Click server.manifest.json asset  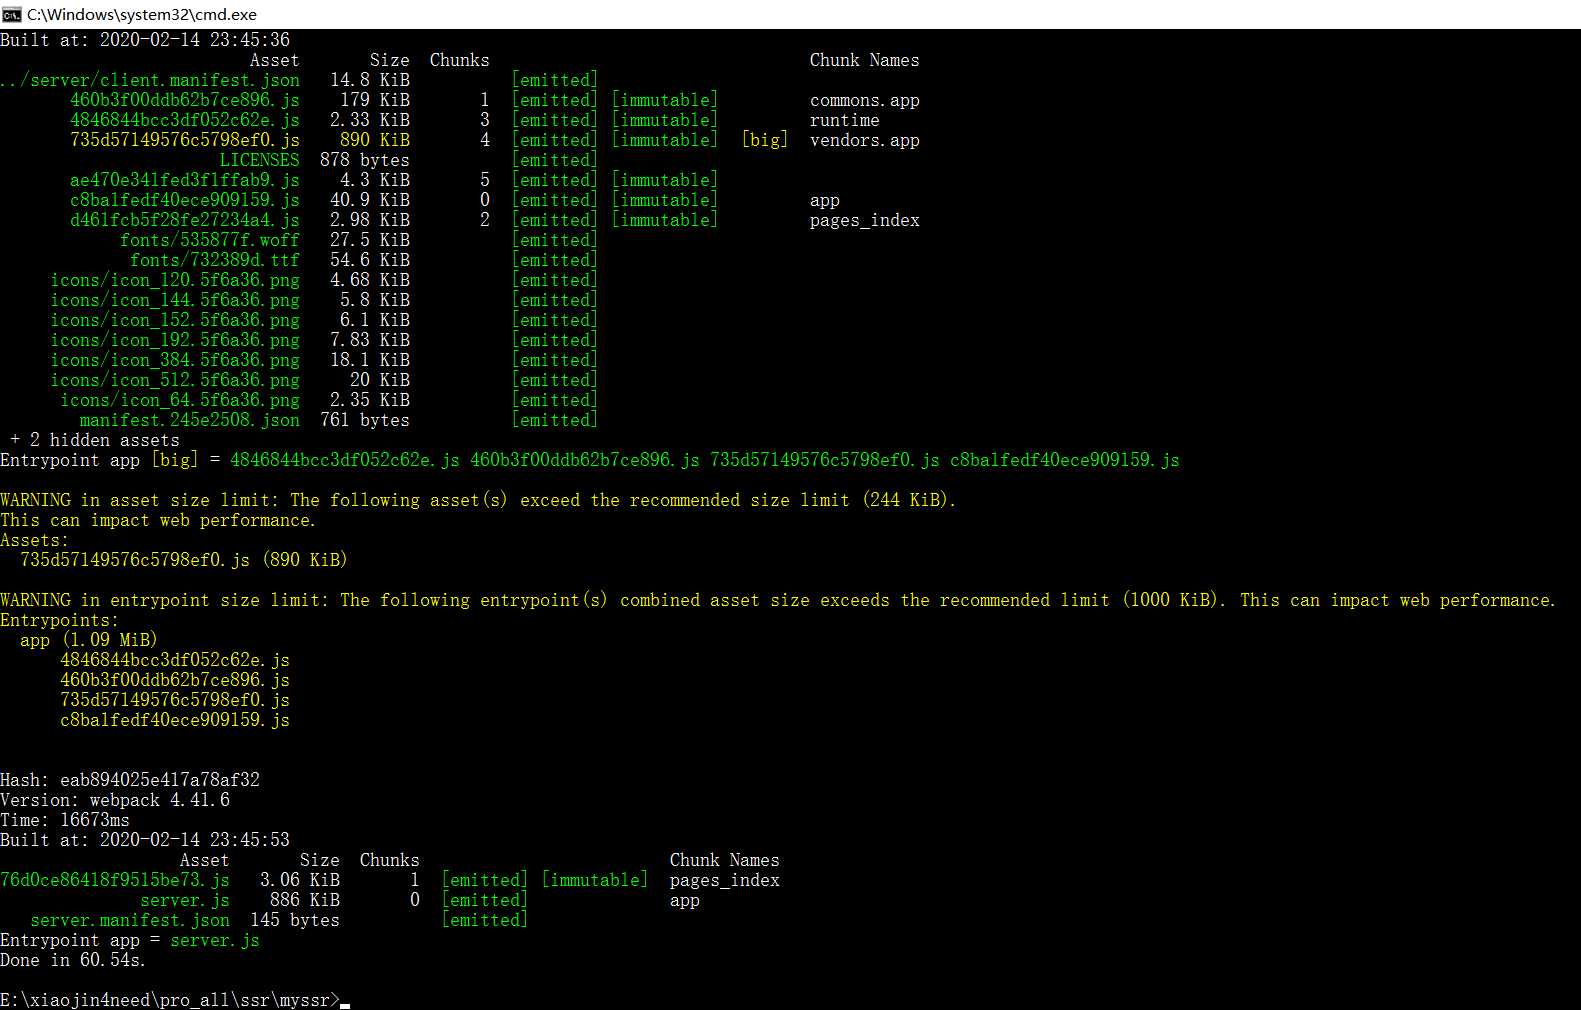(130, 920)
